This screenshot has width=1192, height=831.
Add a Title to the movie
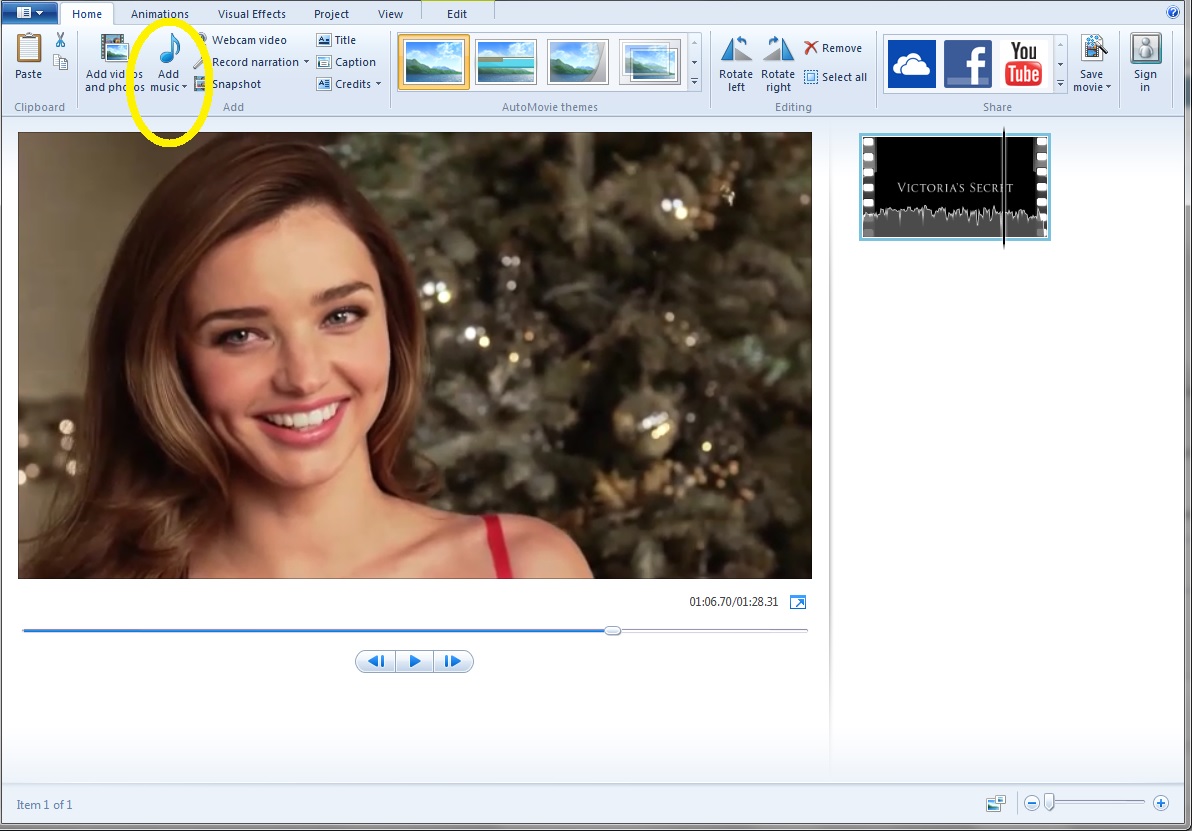tap(337, 40)
